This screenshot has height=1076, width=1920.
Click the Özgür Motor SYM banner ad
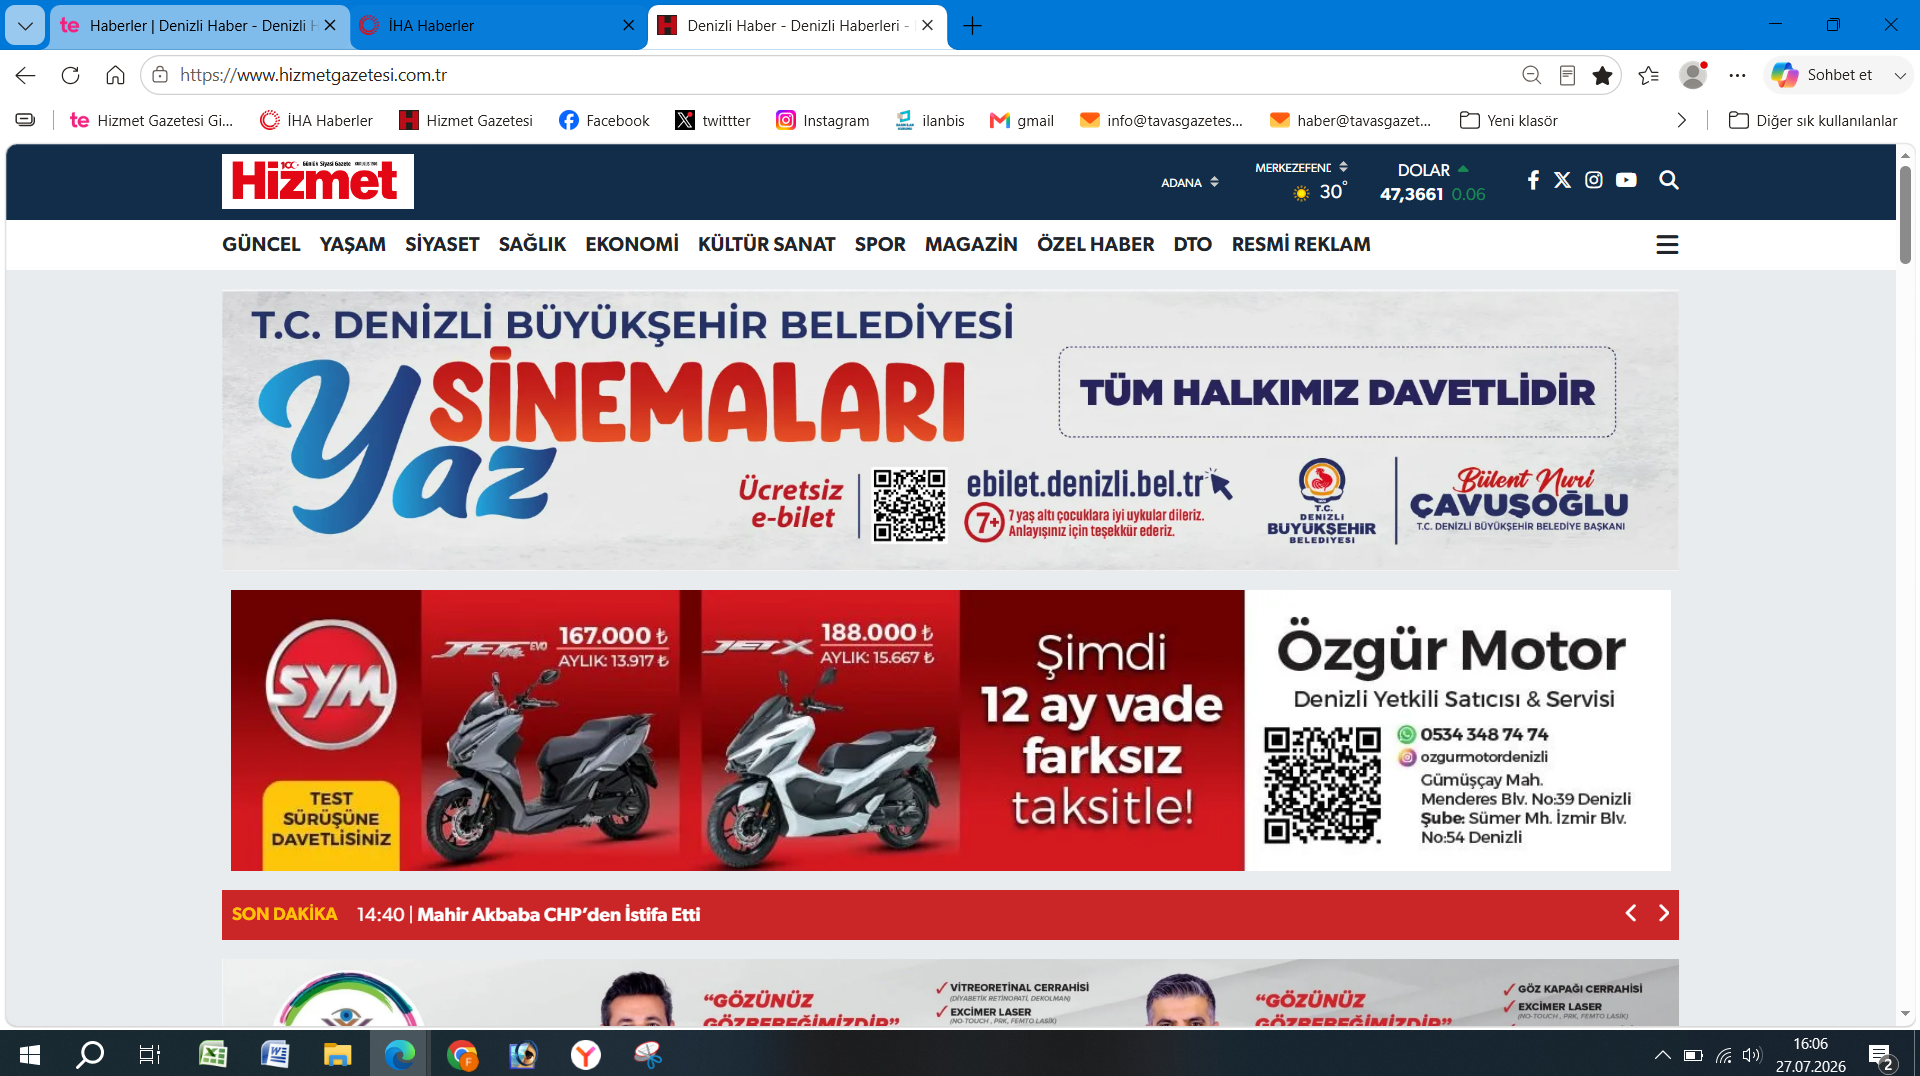[x=950, y=730]
